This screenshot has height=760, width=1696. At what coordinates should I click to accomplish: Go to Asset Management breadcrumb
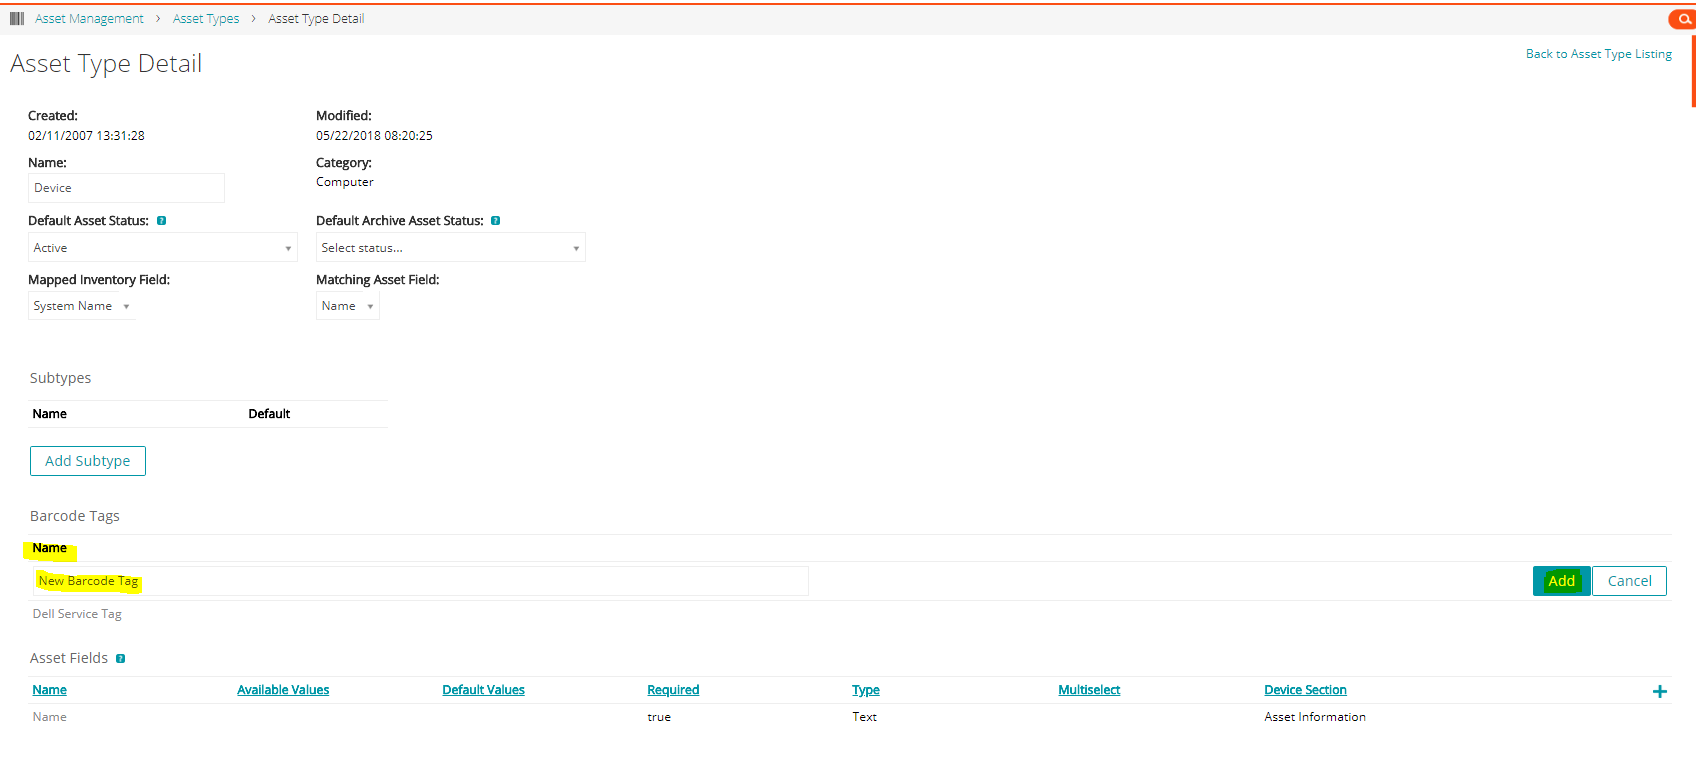[89, 19]
